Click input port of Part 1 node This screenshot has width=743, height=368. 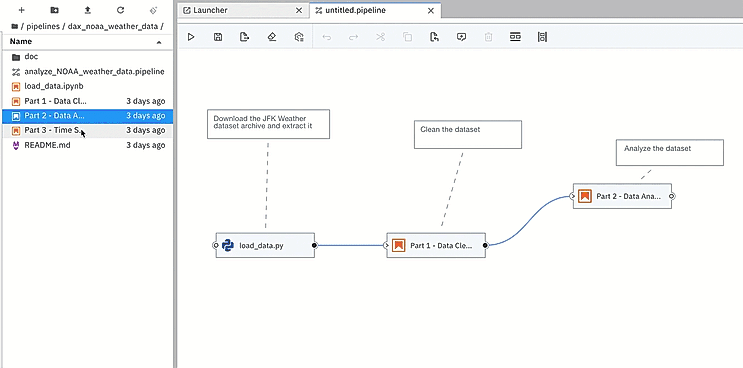(x=387, y=245)
